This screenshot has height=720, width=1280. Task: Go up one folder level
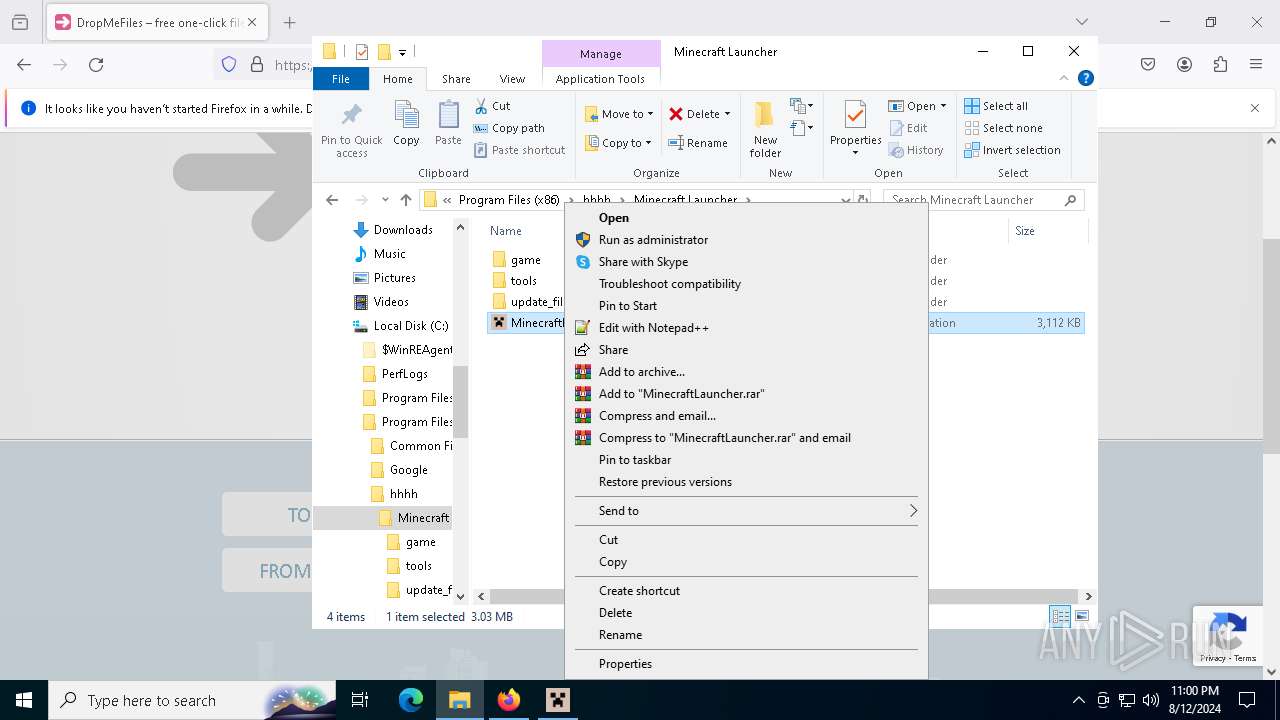click(405, 200)
